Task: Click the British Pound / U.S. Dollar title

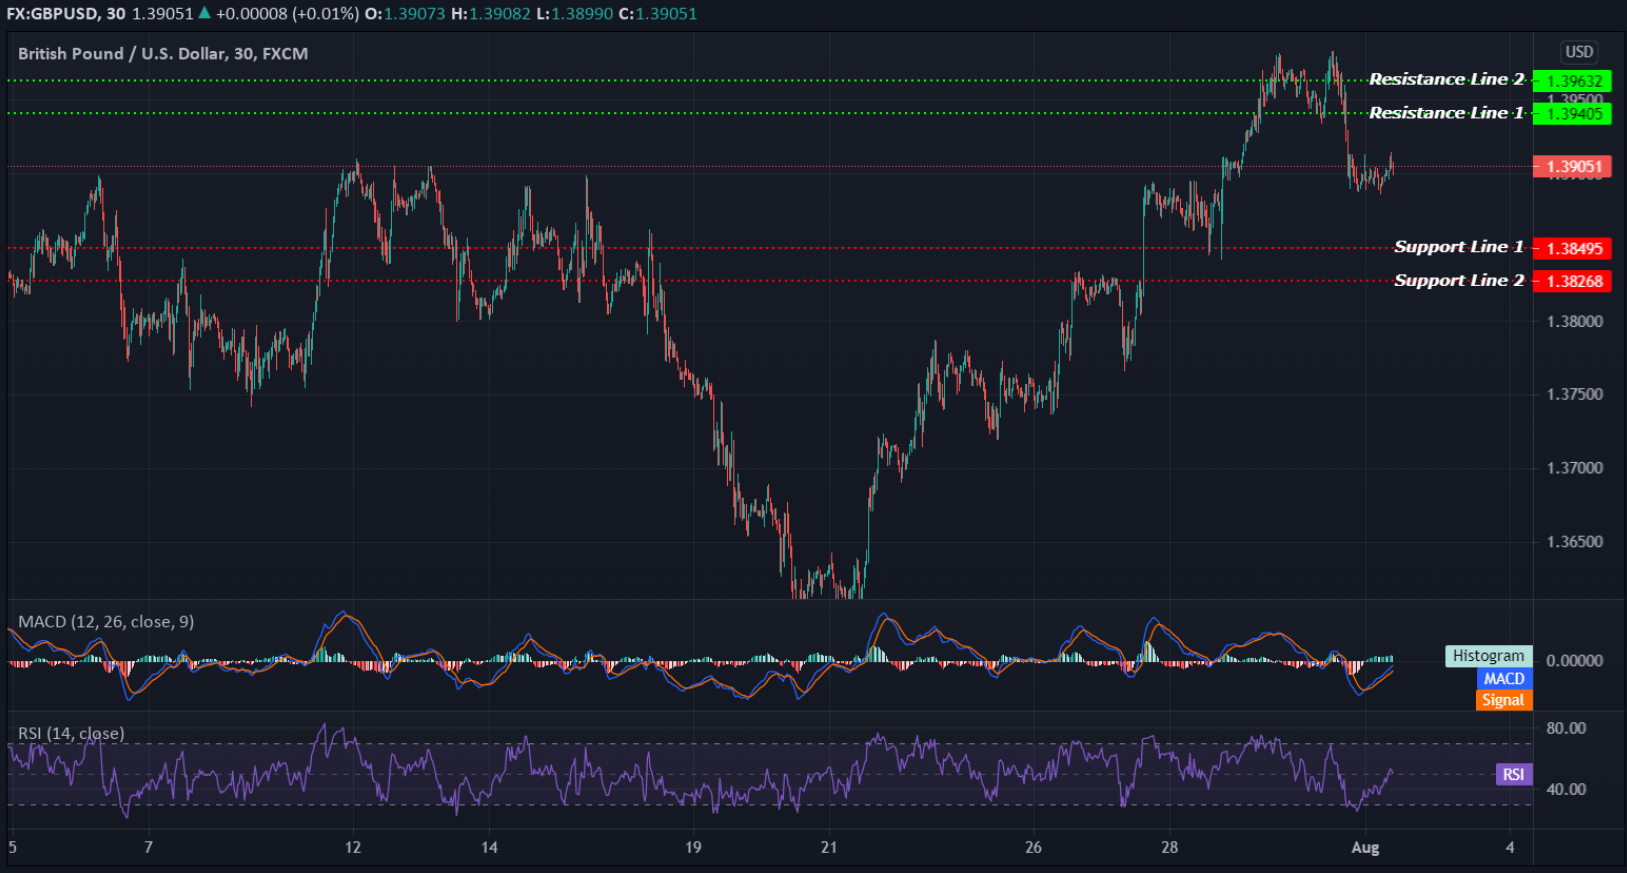Action: point(163,54)
